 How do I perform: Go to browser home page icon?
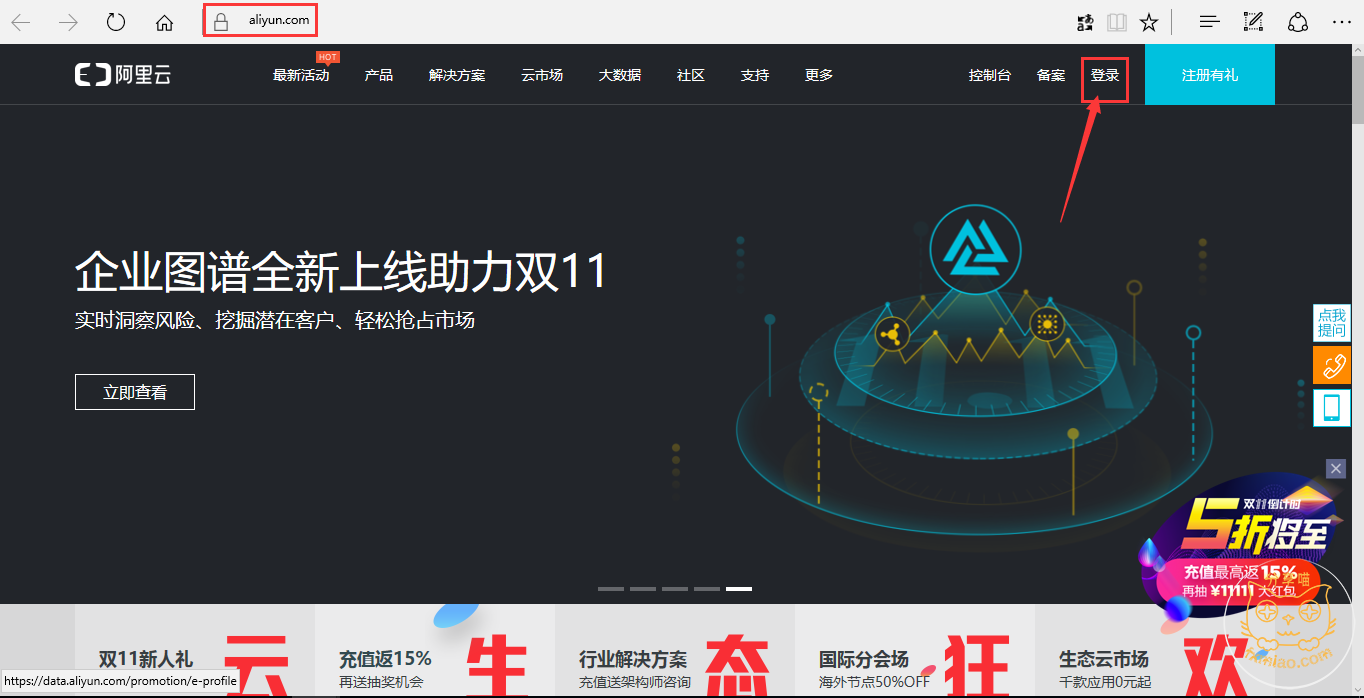[x=165, y=22]
